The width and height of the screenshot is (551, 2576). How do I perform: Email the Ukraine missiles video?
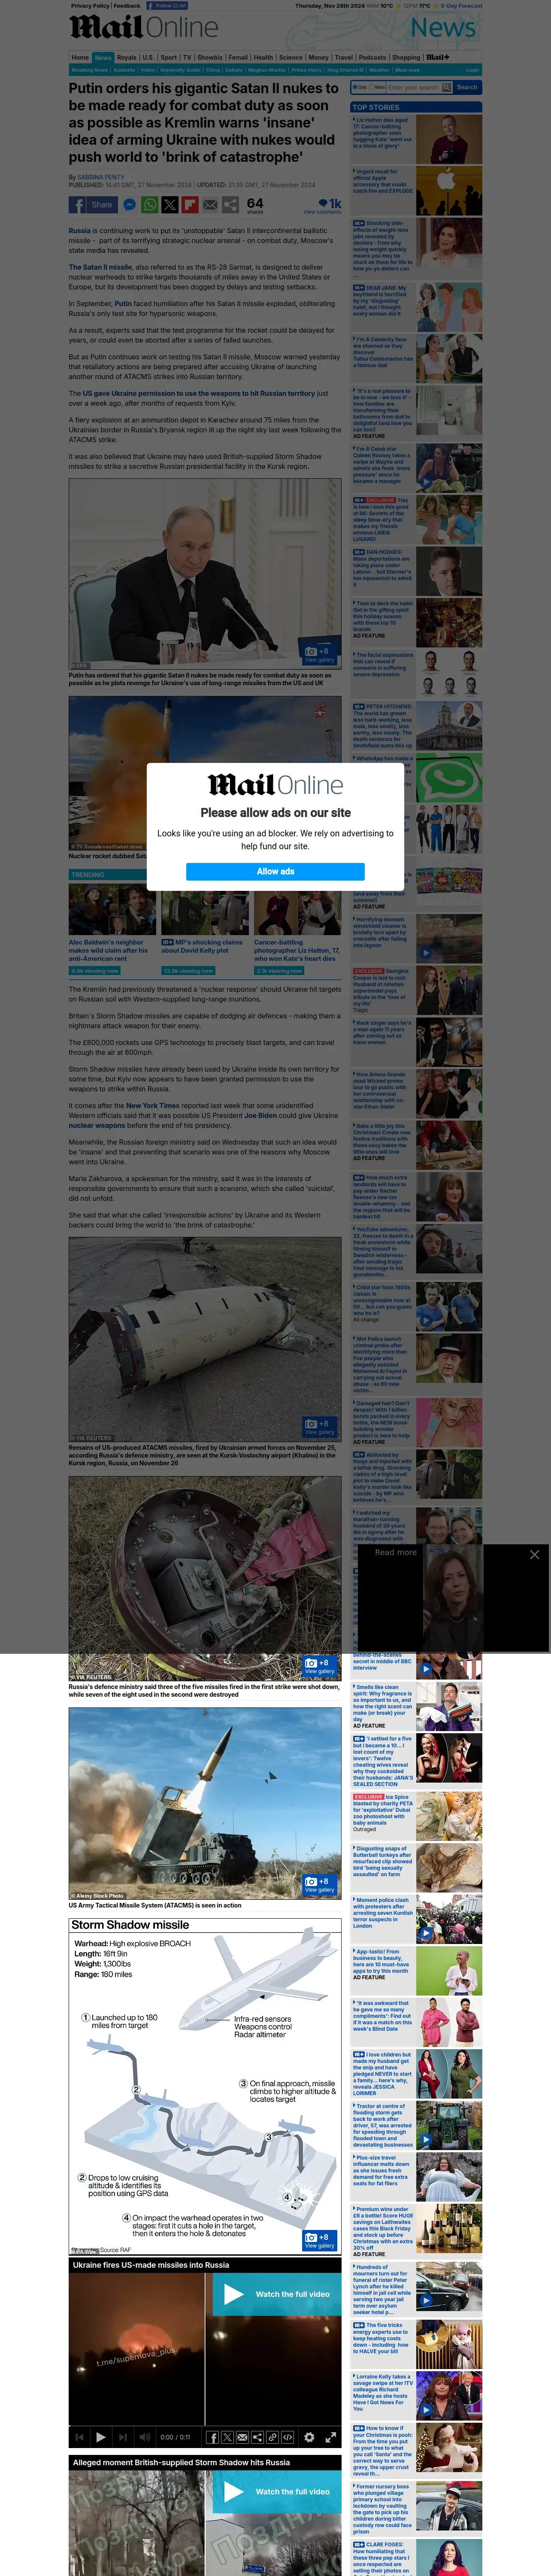242,2437
